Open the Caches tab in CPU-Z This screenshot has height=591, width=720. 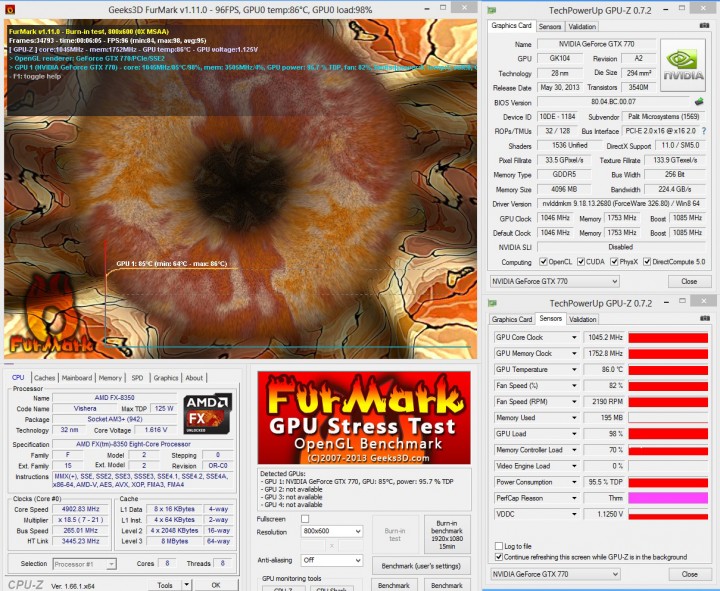pos(44,377)
